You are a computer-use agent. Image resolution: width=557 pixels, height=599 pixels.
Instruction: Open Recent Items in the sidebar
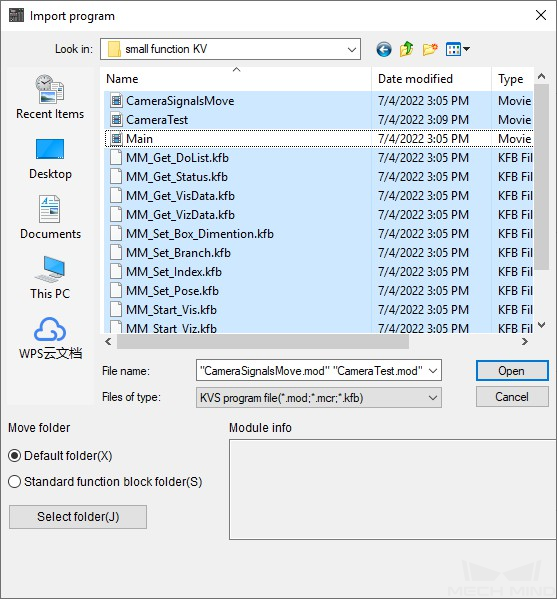[x=50, y=97]
